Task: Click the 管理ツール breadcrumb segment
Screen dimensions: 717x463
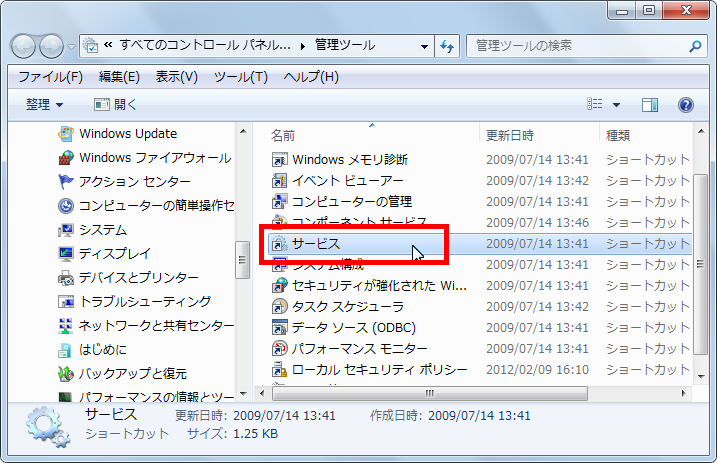Action: pos(345,45)
